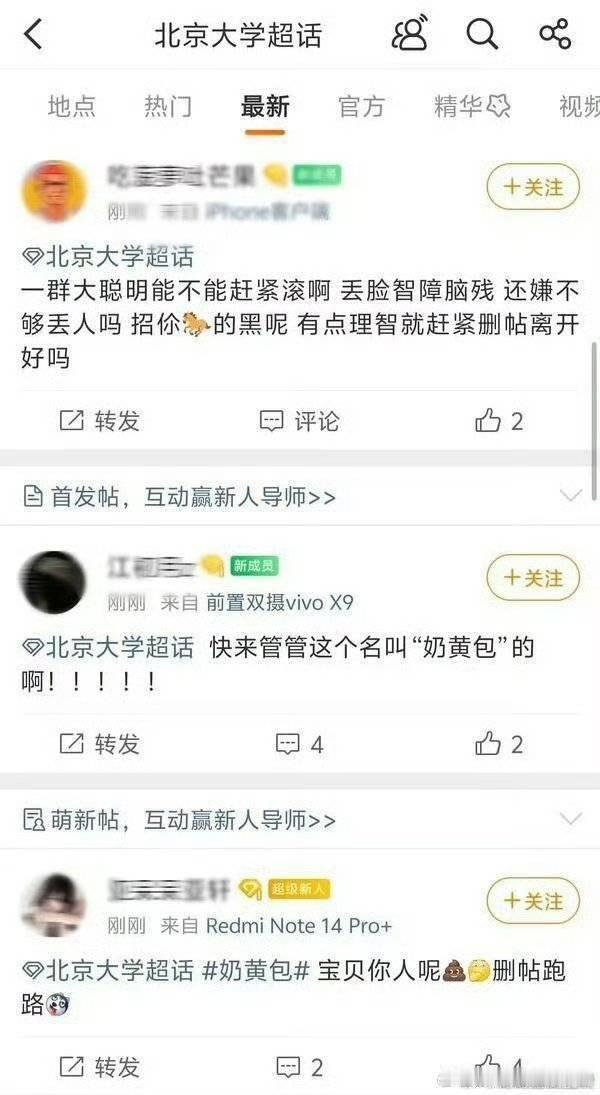Open the #奶黄包# hashtag link
Image resolution: width=600 pixels, height=1095 pixels.
click(x=256, y=971)
